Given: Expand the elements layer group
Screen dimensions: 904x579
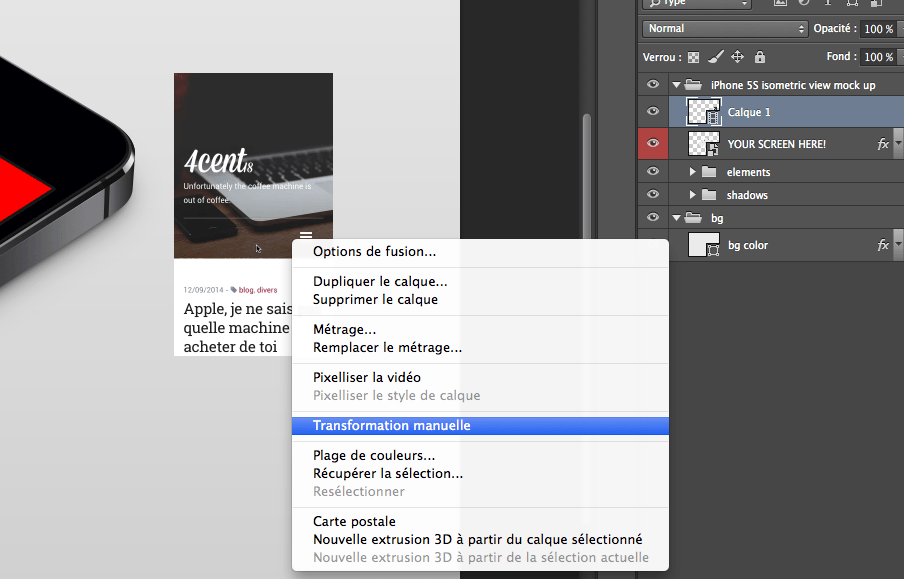Looking at the screenshot, I should pyautogui.click(x=692, y=172).
